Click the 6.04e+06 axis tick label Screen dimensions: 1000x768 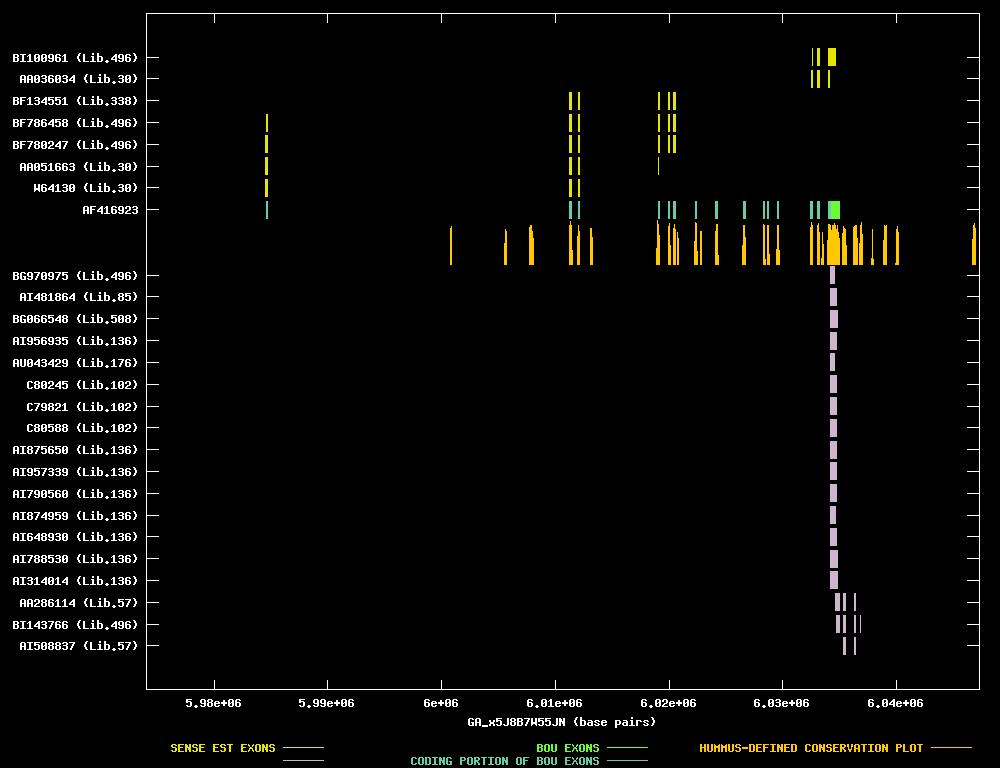(895, 703)
